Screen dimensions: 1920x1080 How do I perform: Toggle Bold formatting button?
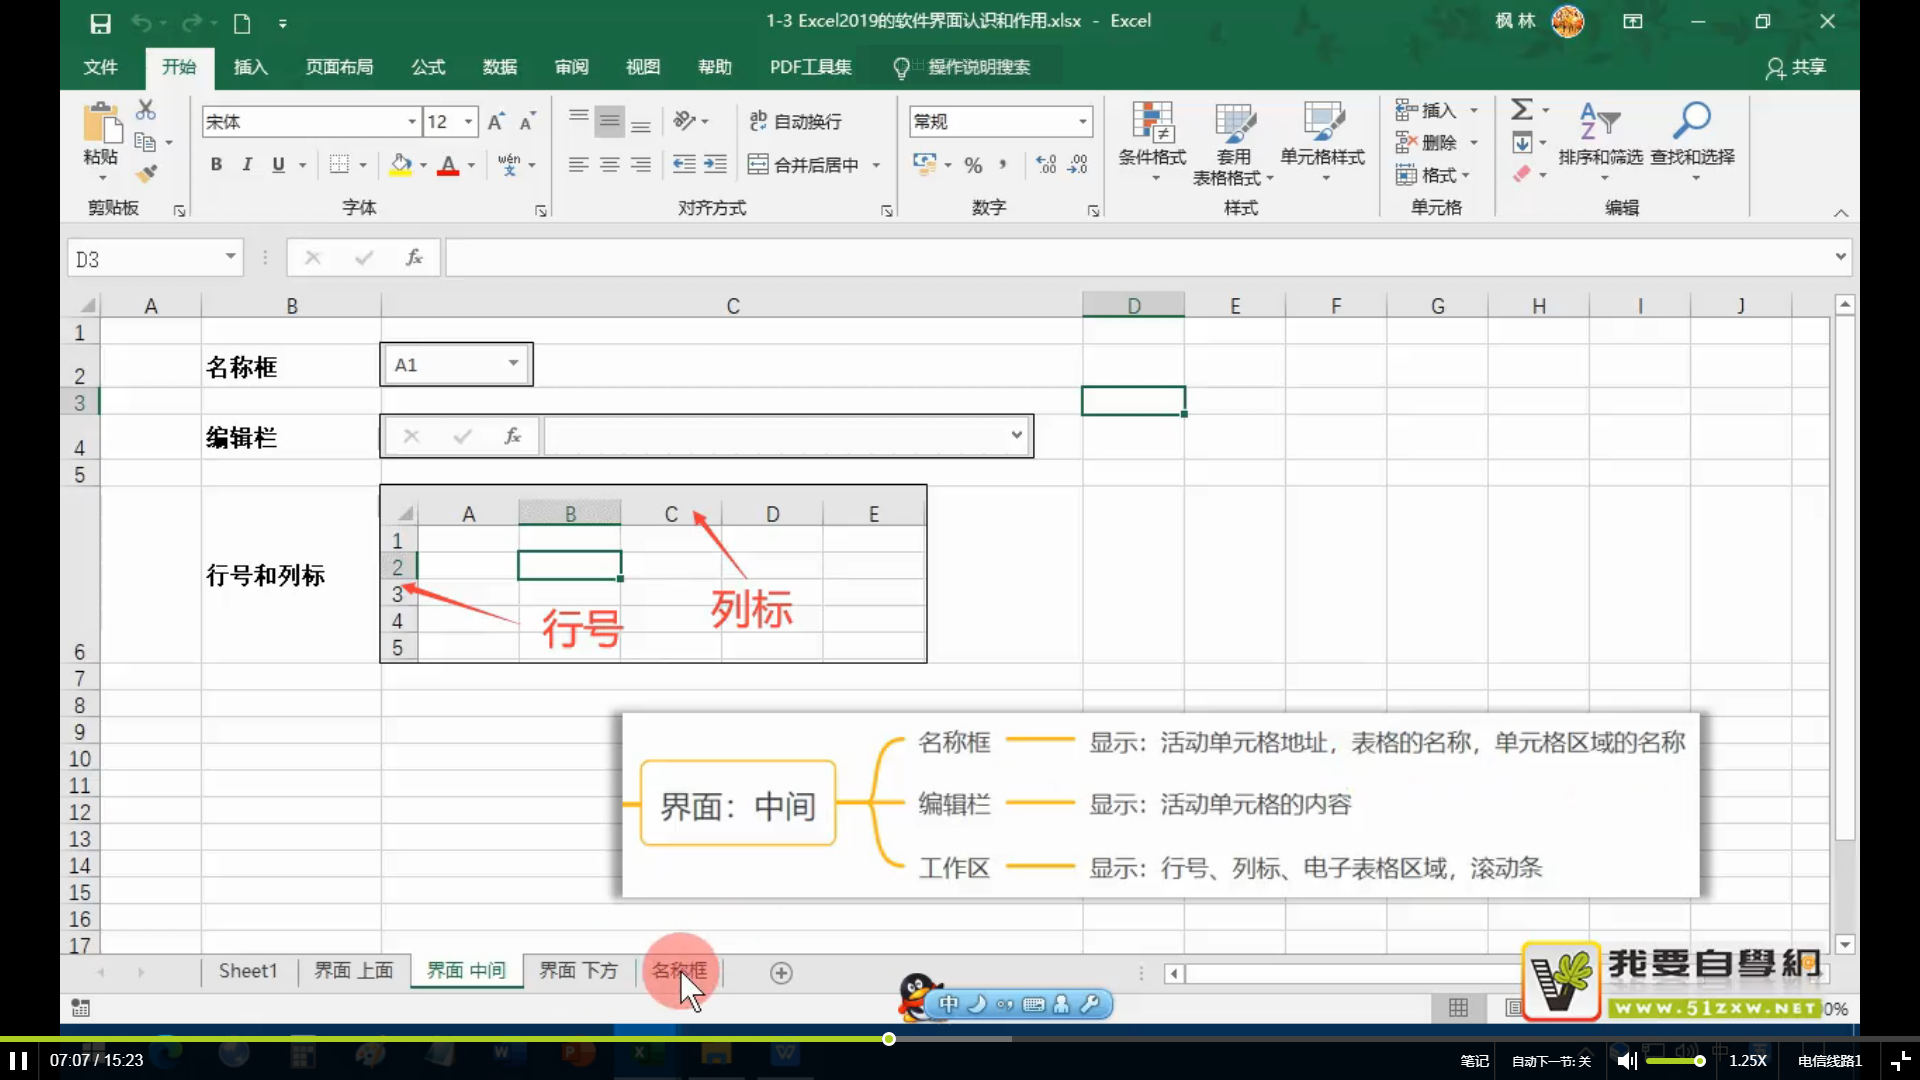click(x=216, y=165)
